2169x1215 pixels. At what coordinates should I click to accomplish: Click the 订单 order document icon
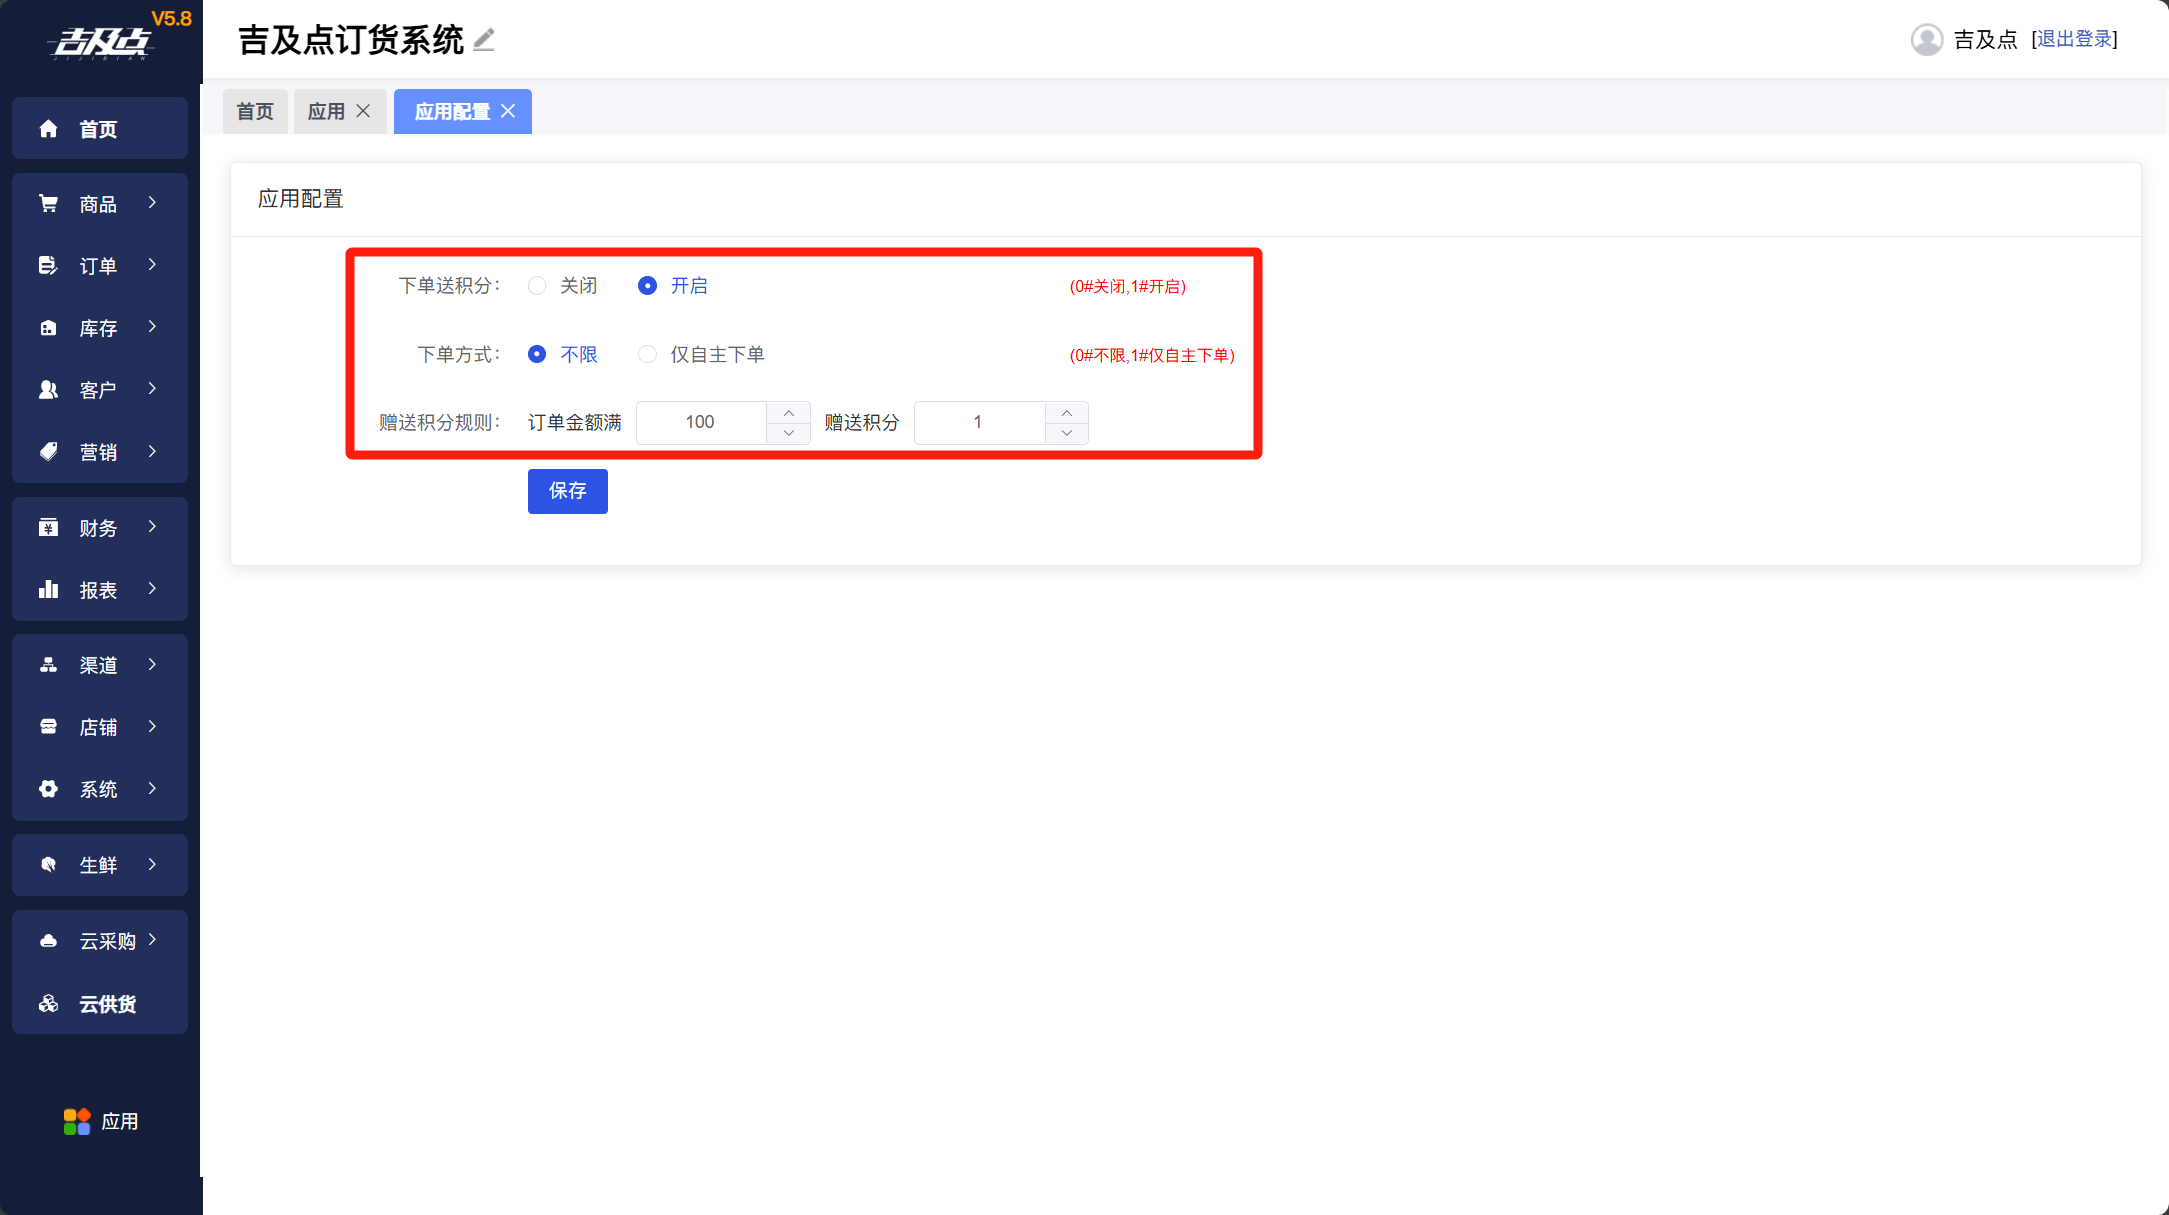48,266
